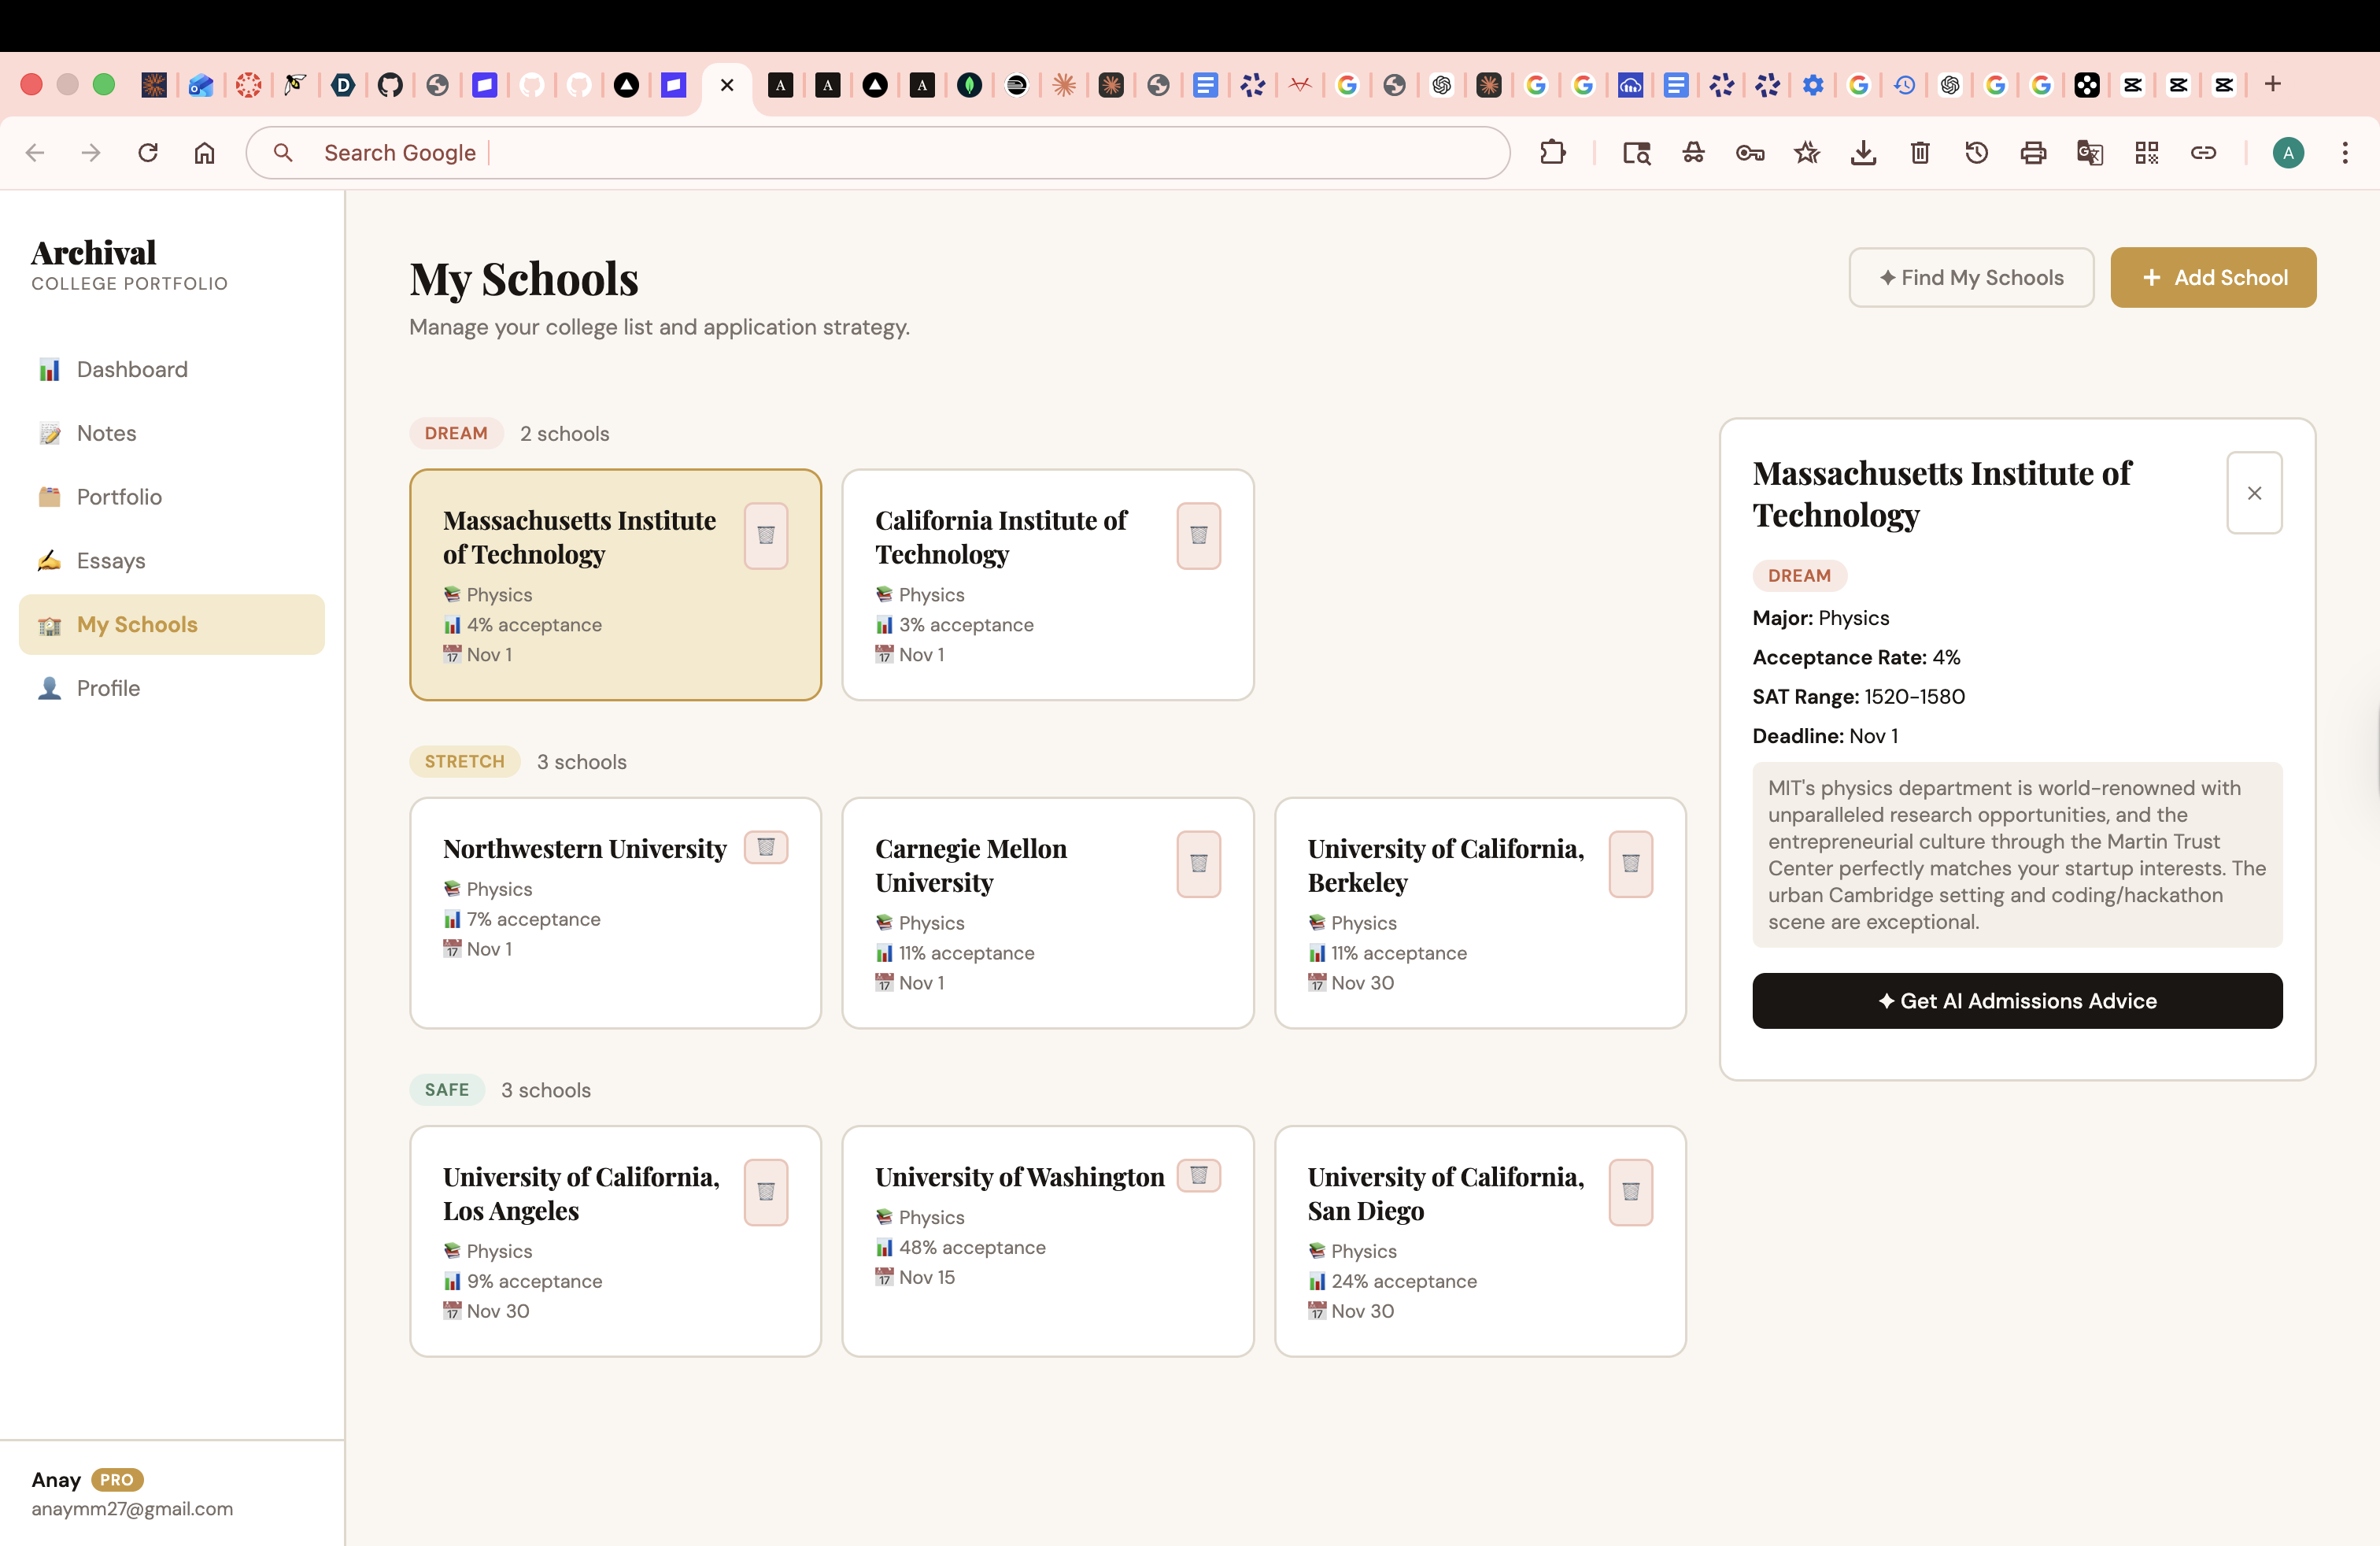2380x1546 pixels.
Task: Get AI Admissions Advice for MIT
Action: click(2016, 1001)
